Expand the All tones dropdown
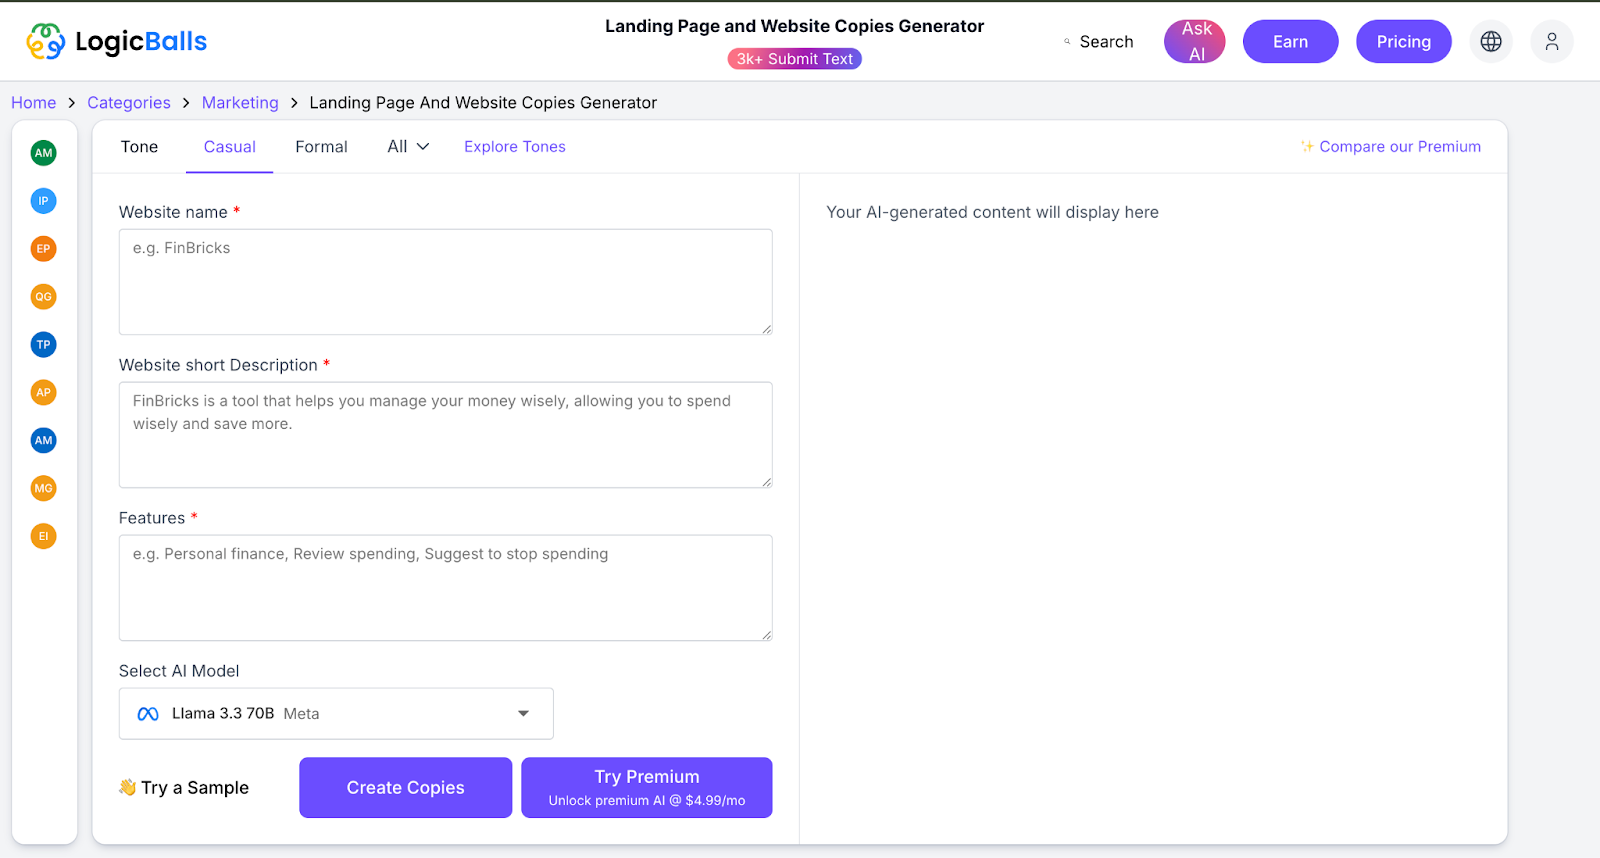This screenshot has height=858, width=1600. 408,147
